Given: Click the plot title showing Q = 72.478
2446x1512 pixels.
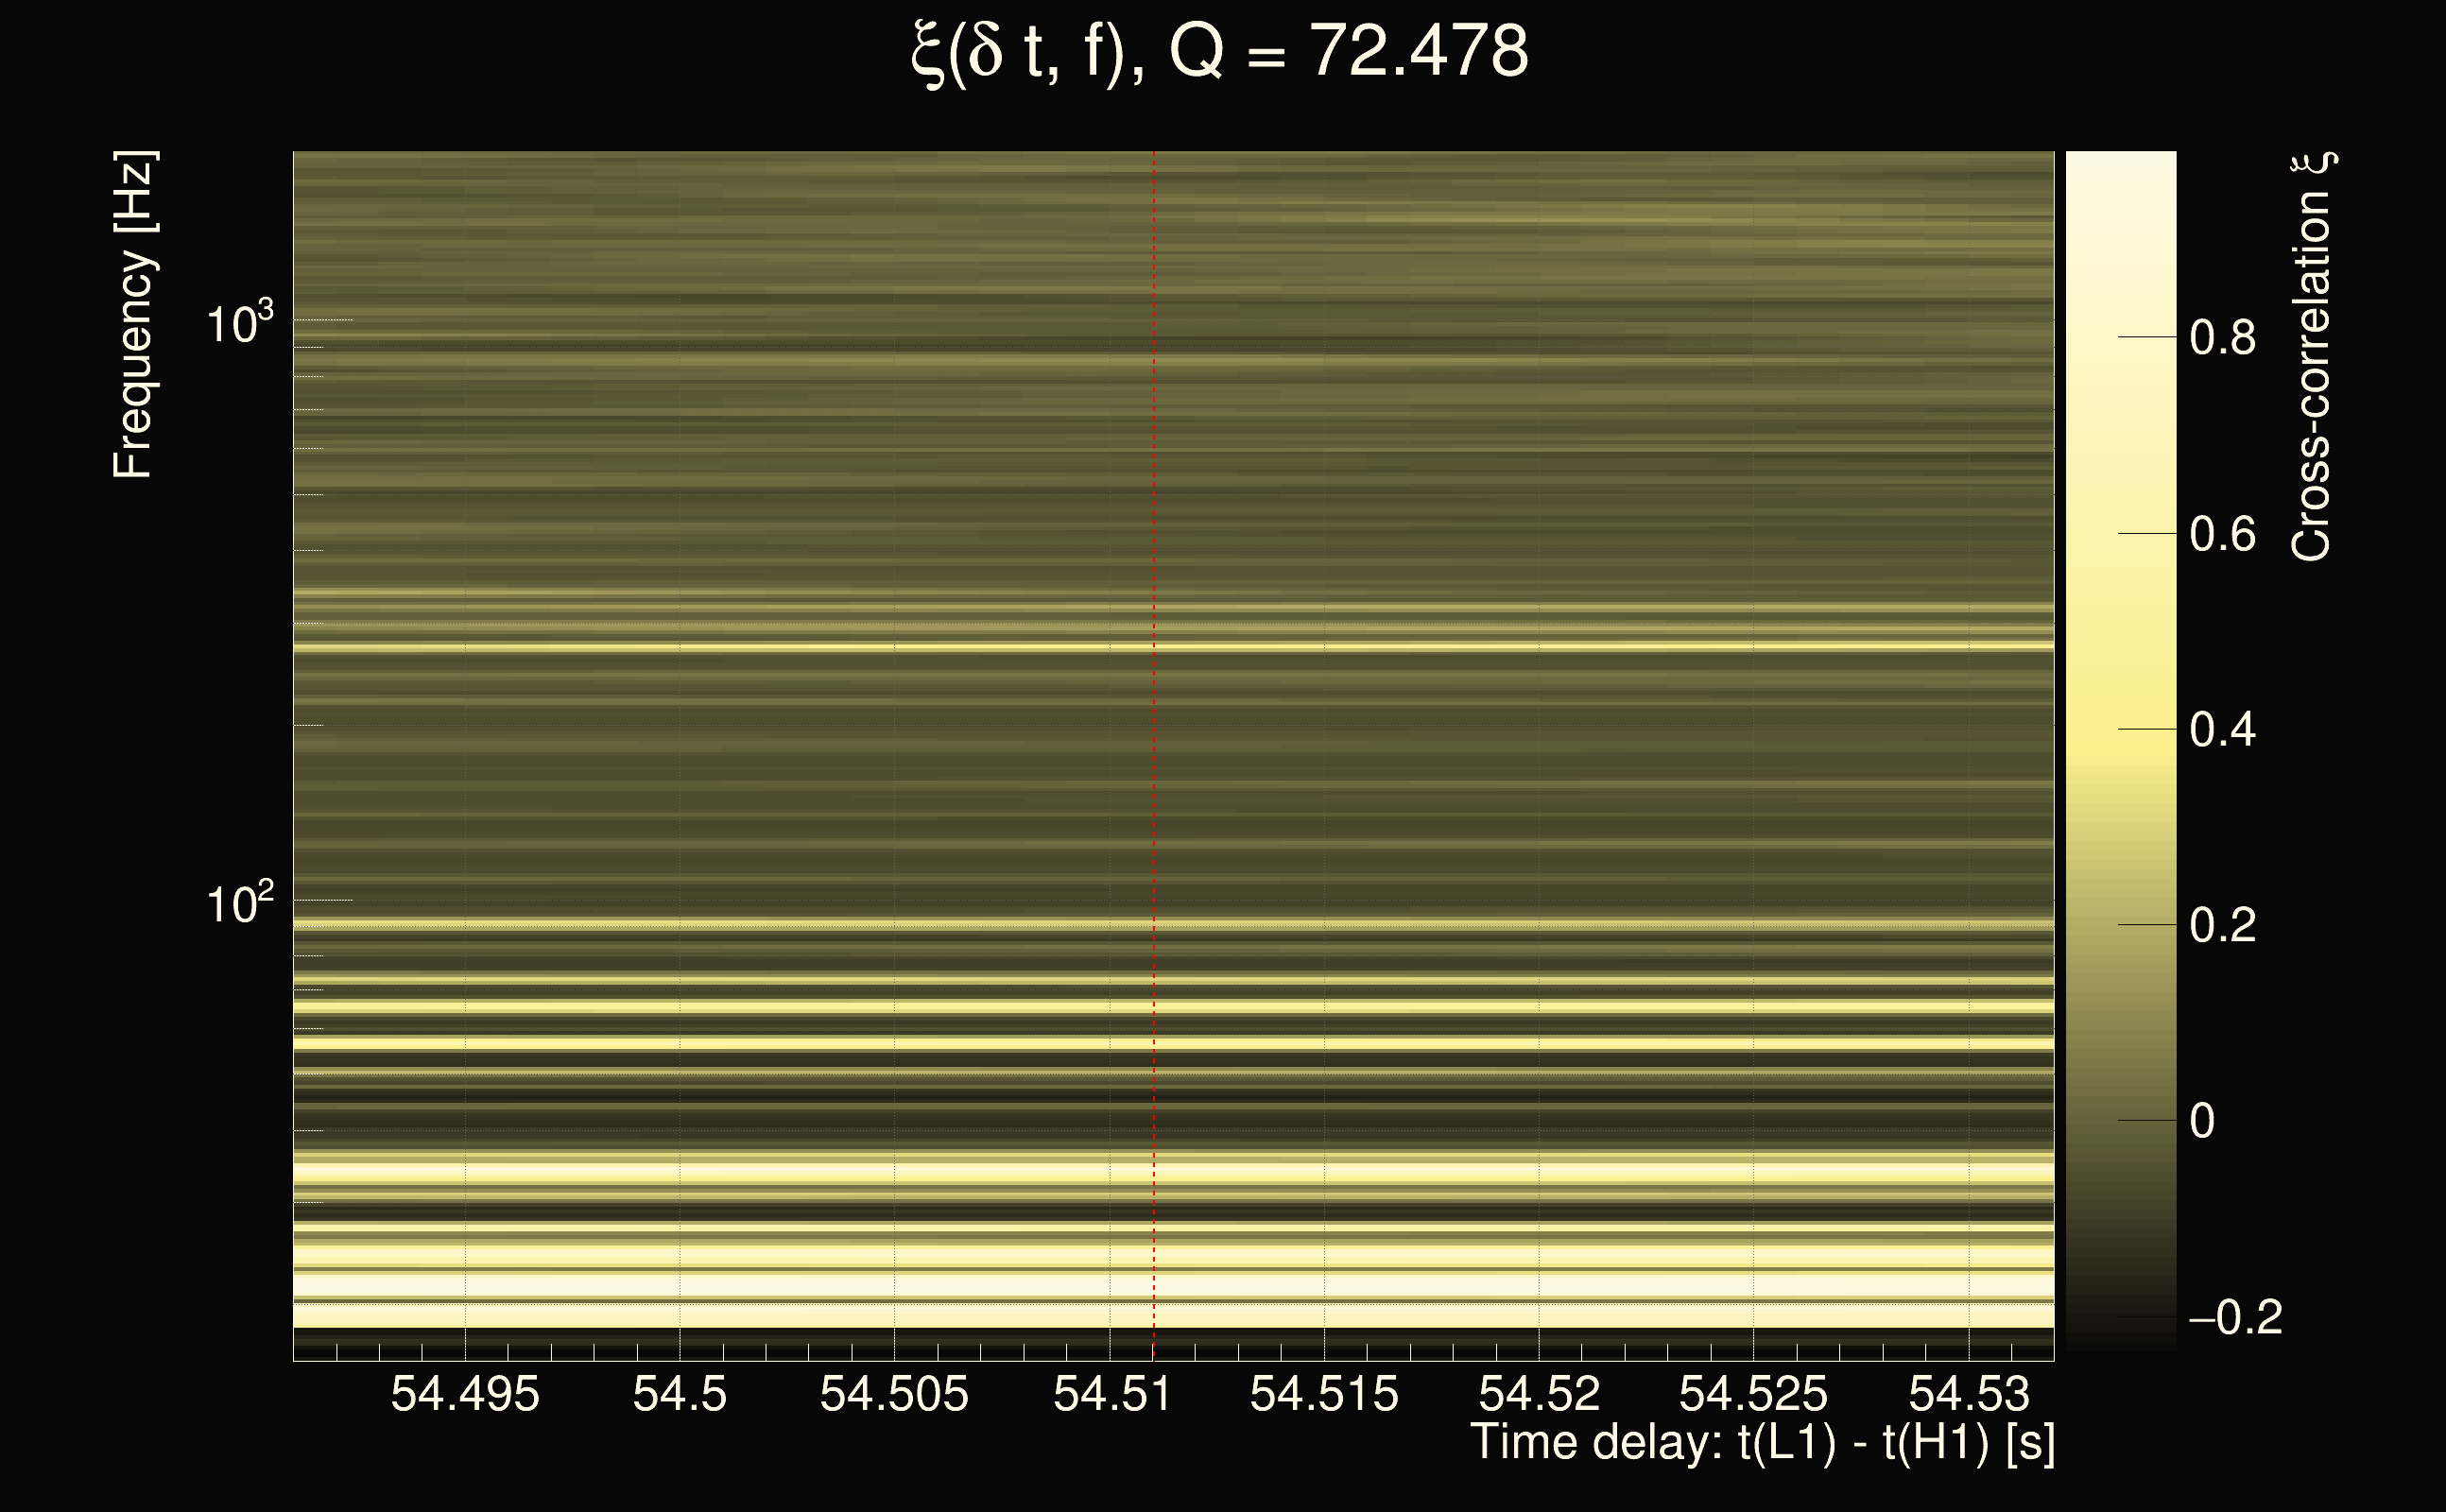Looking at the screenshot, I should tap(1220, 52).
